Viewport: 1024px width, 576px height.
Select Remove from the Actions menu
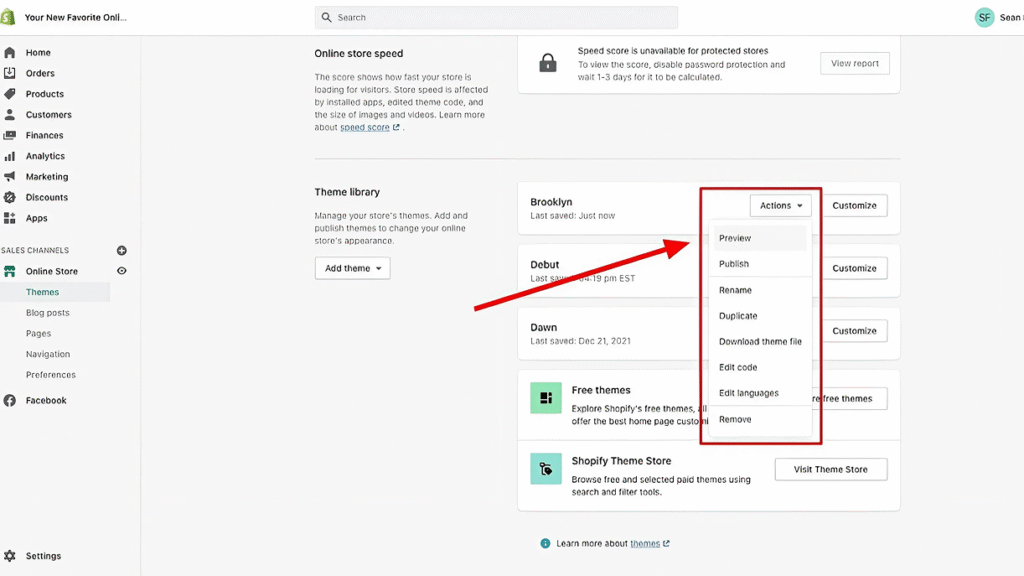pos(758,419)
